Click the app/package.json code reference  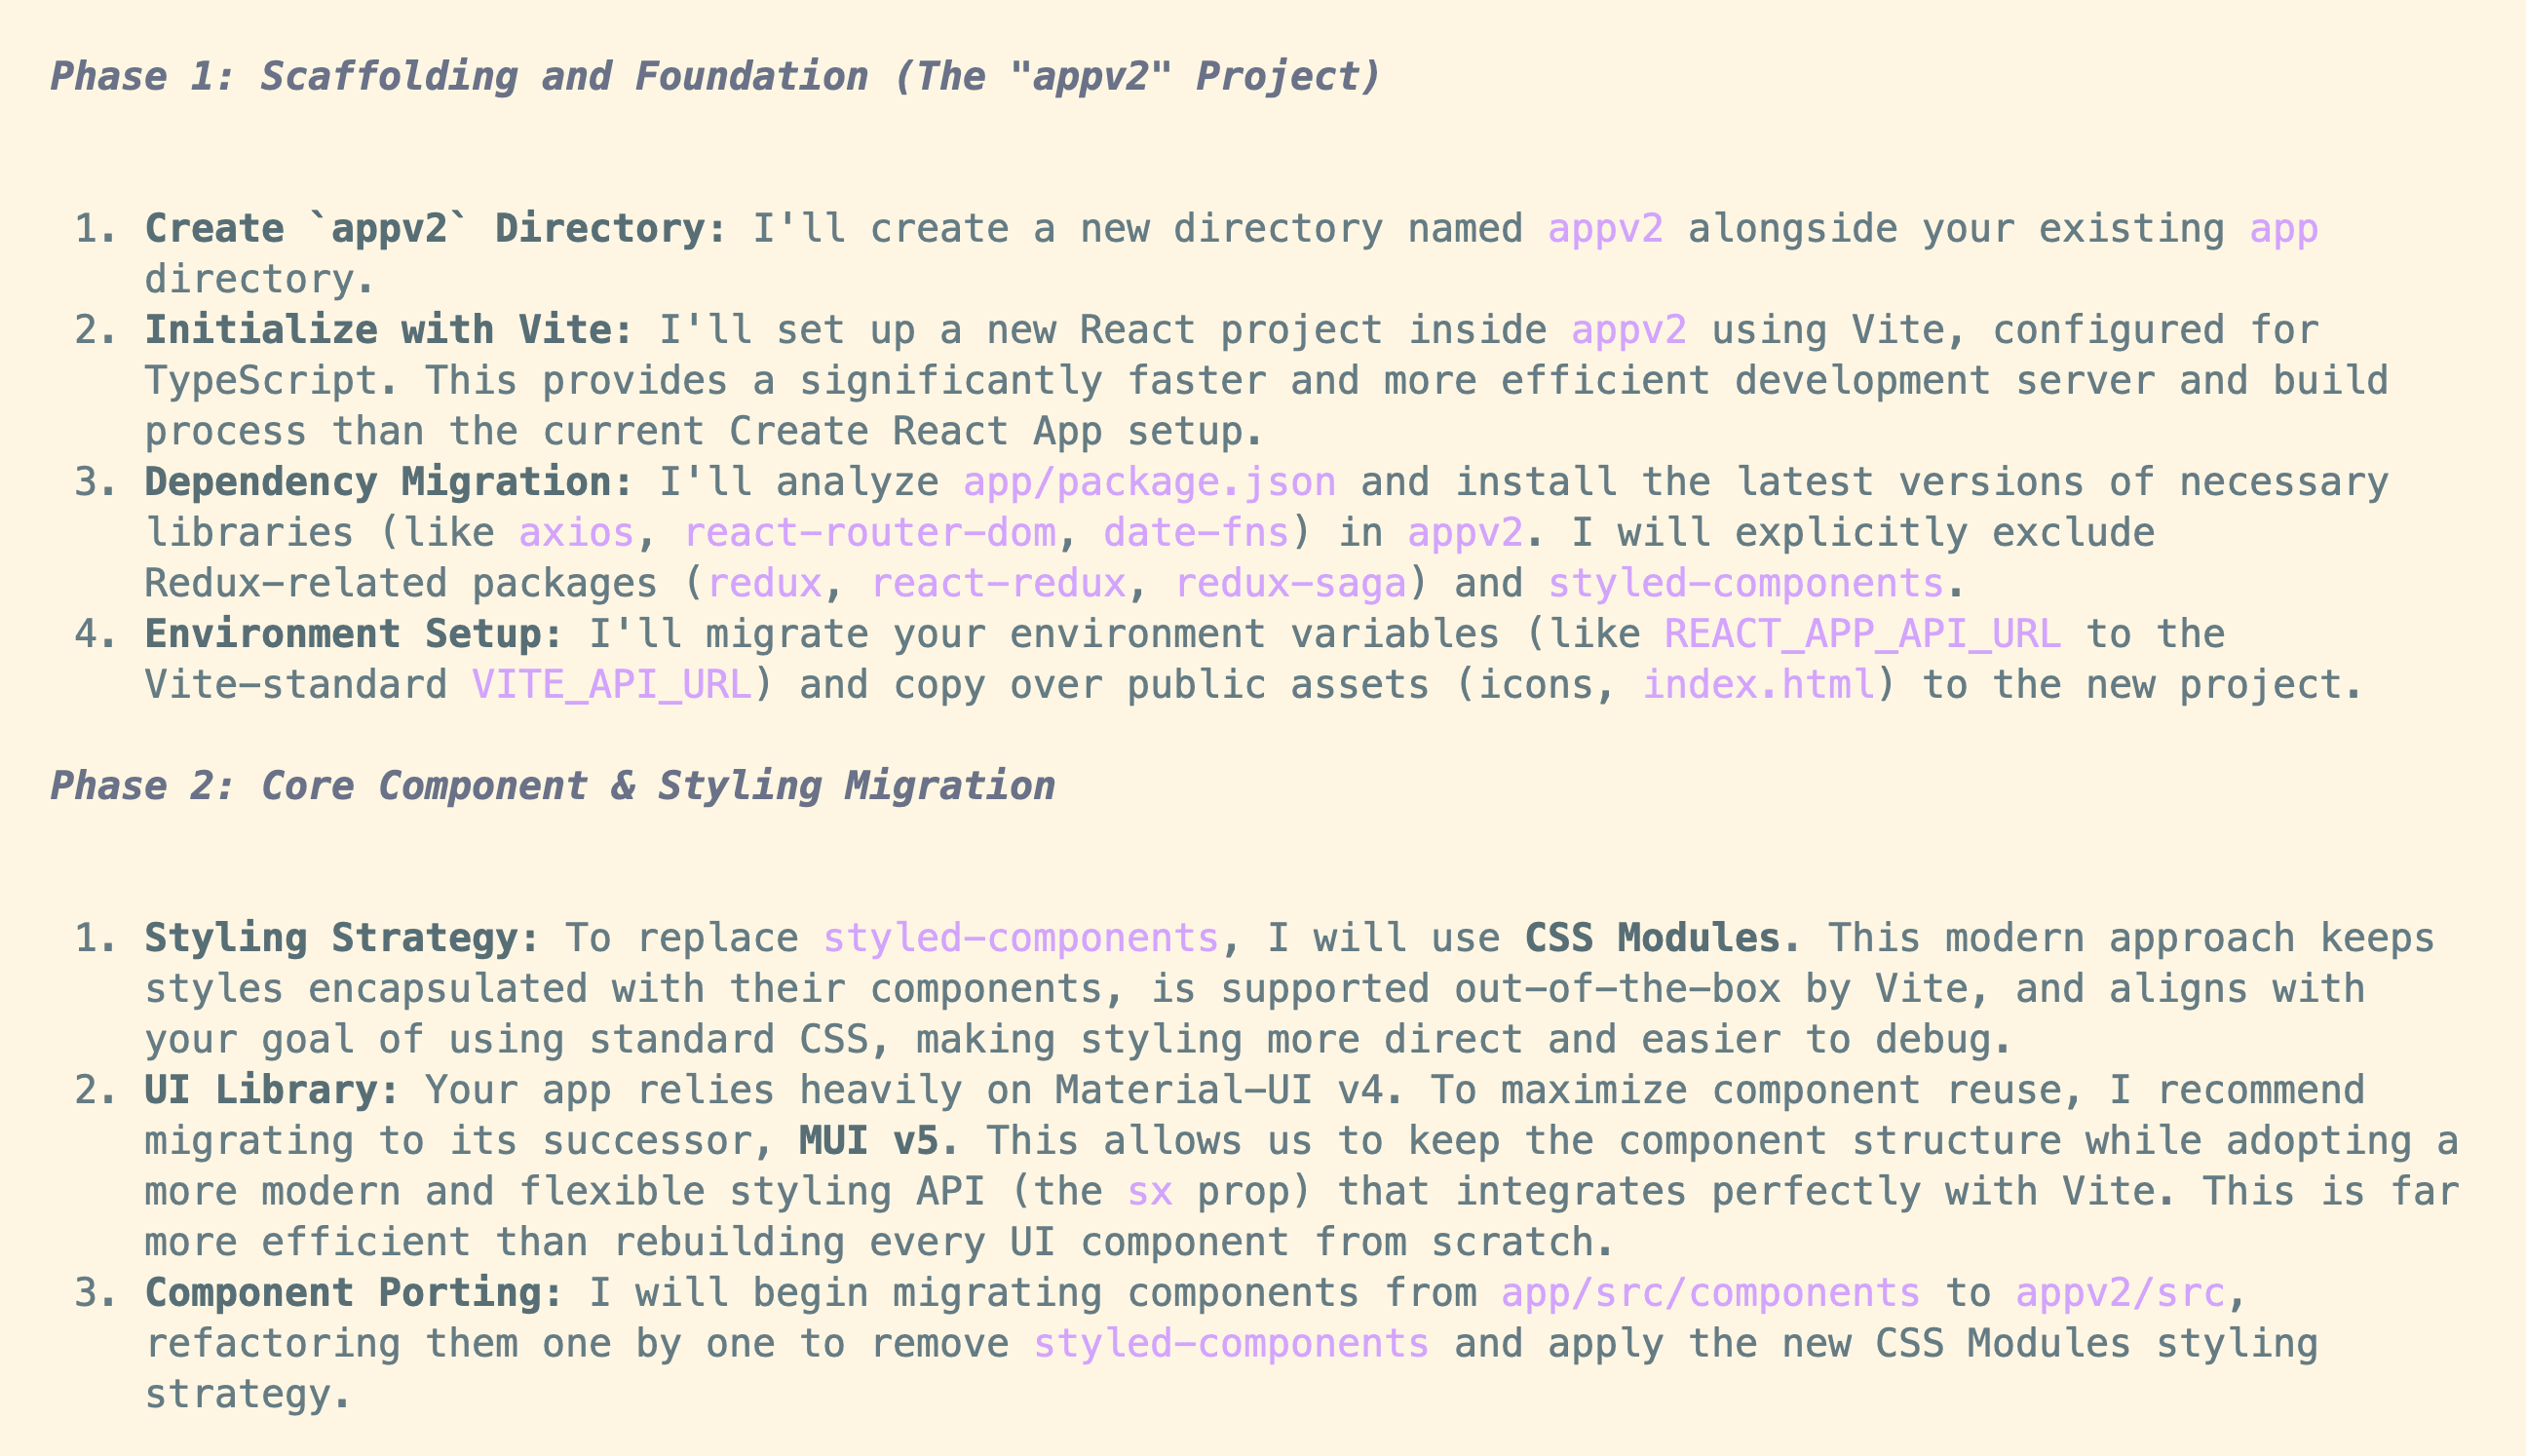1150,482
